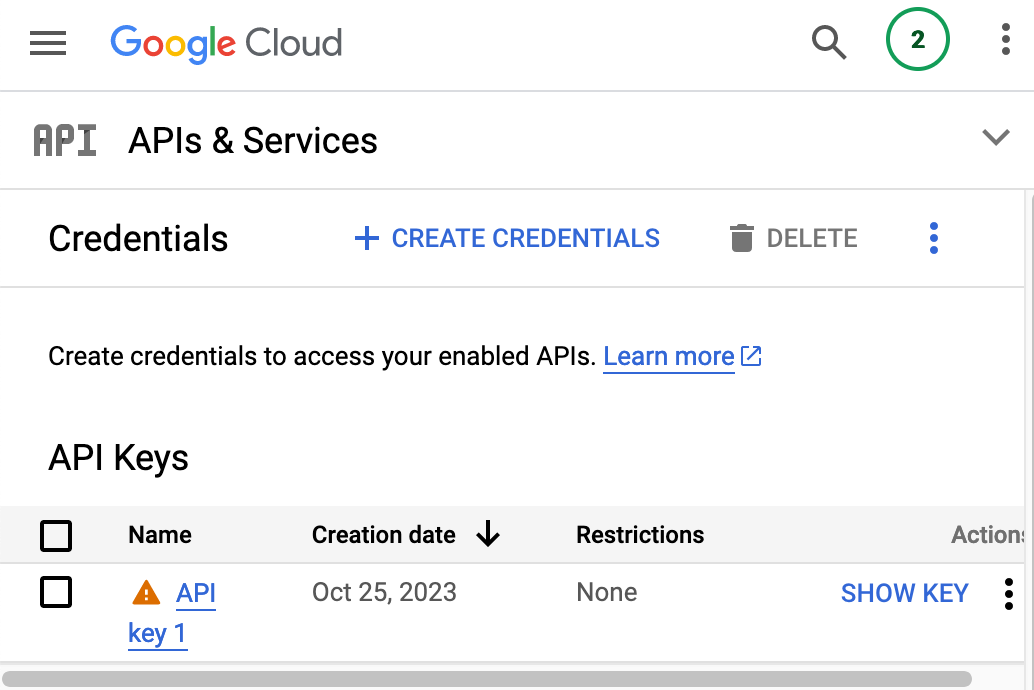Click the Learn more external-link icon
Viewport: 1034px width, 690px height.
tap(751, 356)
